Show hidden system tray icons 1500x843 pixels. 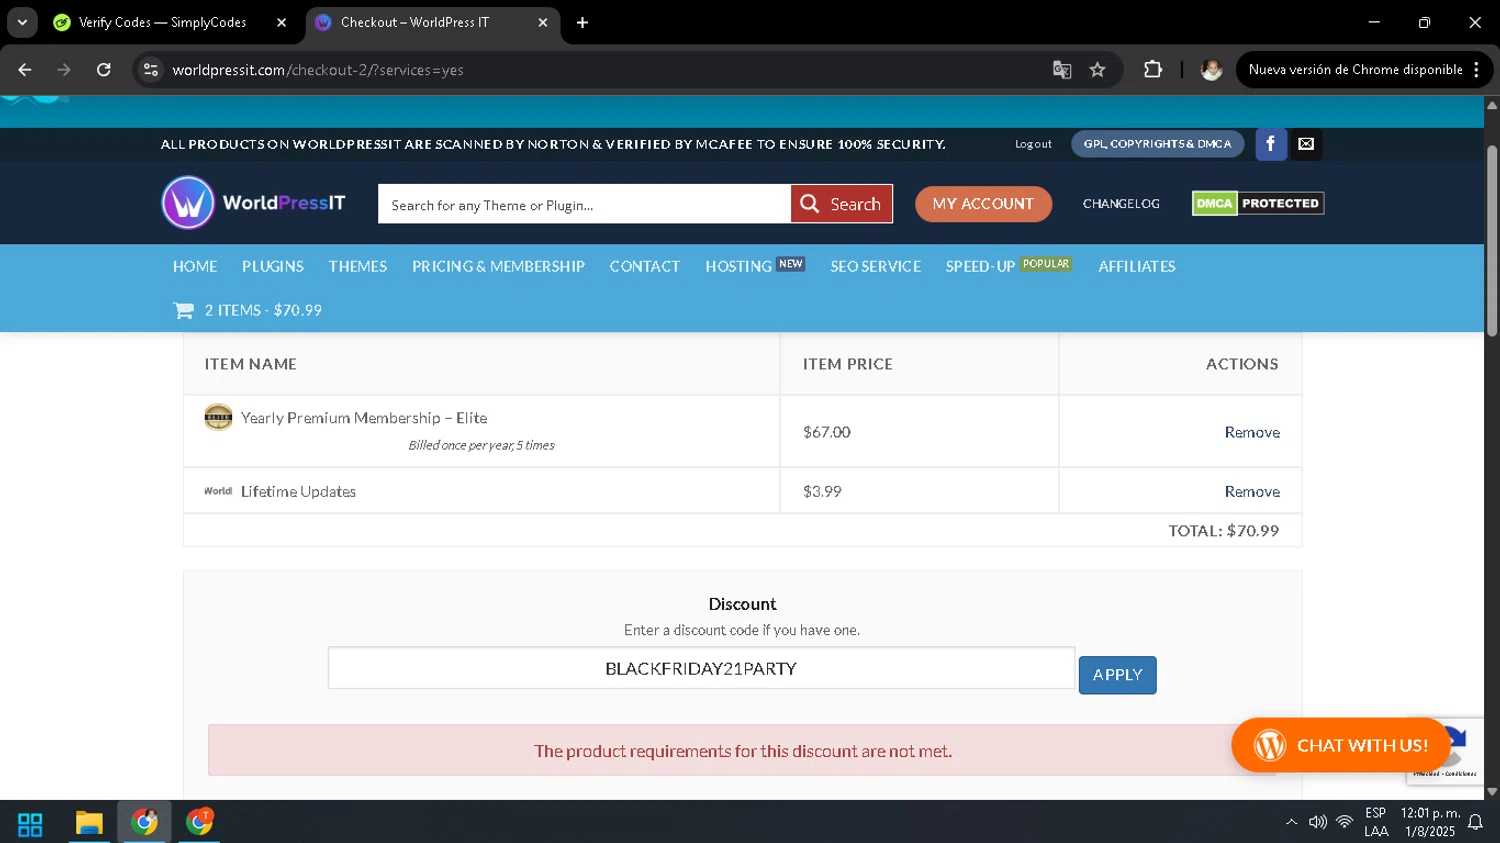pyautogui.click(x=1291, y=822)
